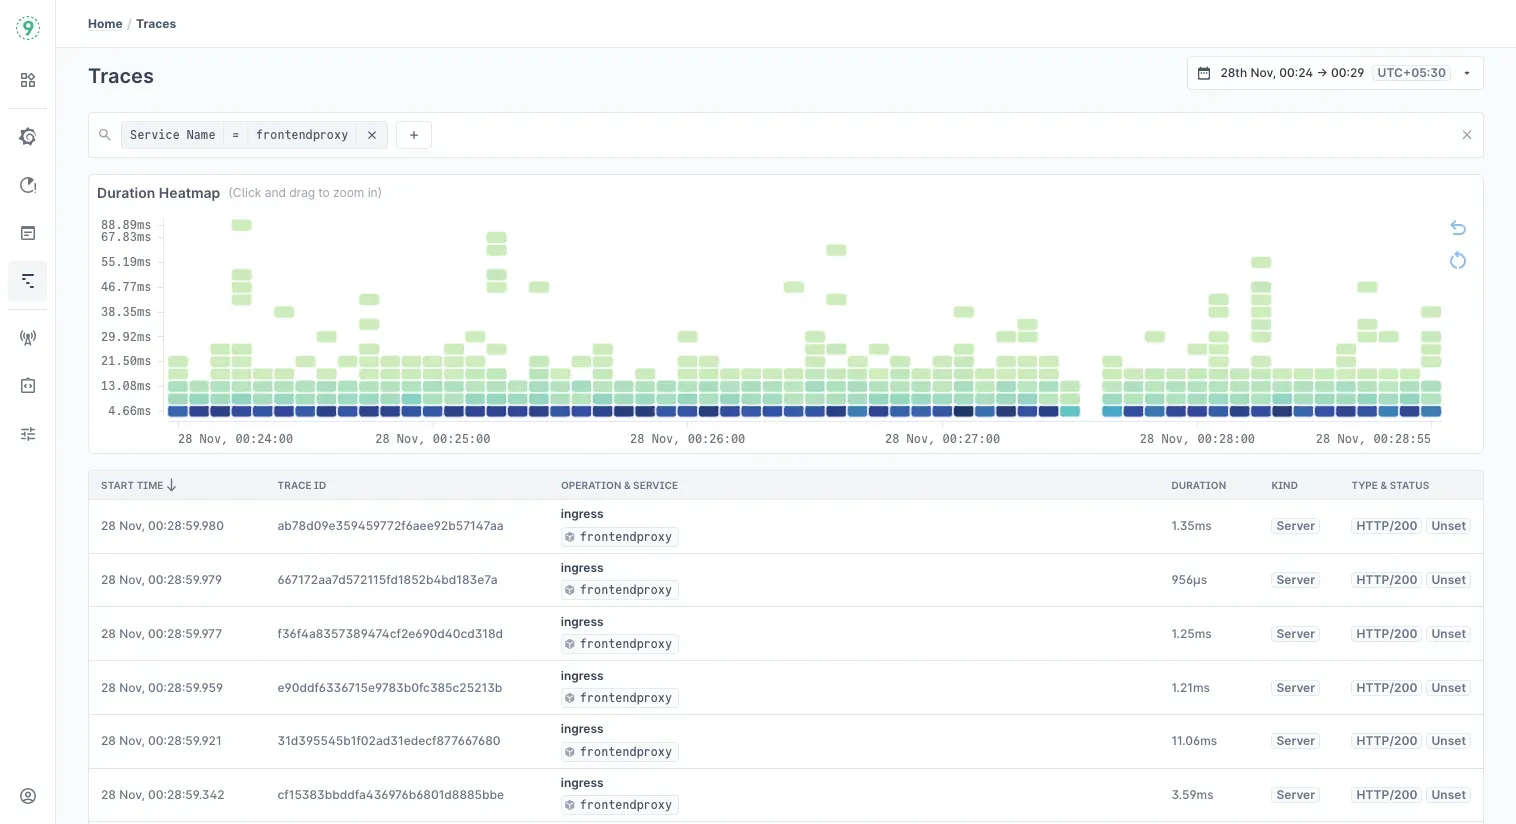
Task: Open the Exceptions sidebar icon
Action: point(27,385)
